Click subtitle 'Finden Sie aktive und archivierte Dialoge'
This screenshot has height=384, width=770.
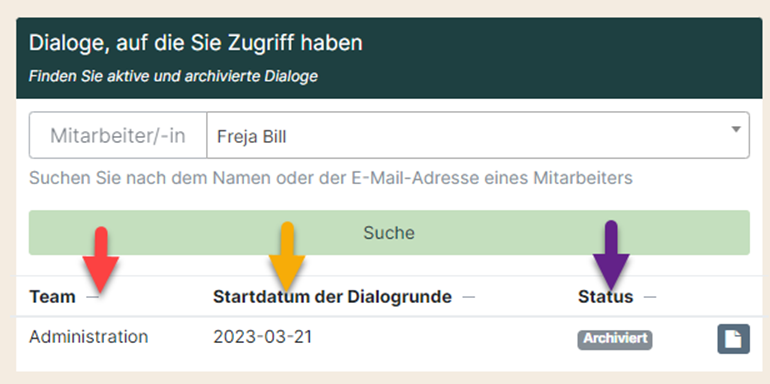[173, 77]
